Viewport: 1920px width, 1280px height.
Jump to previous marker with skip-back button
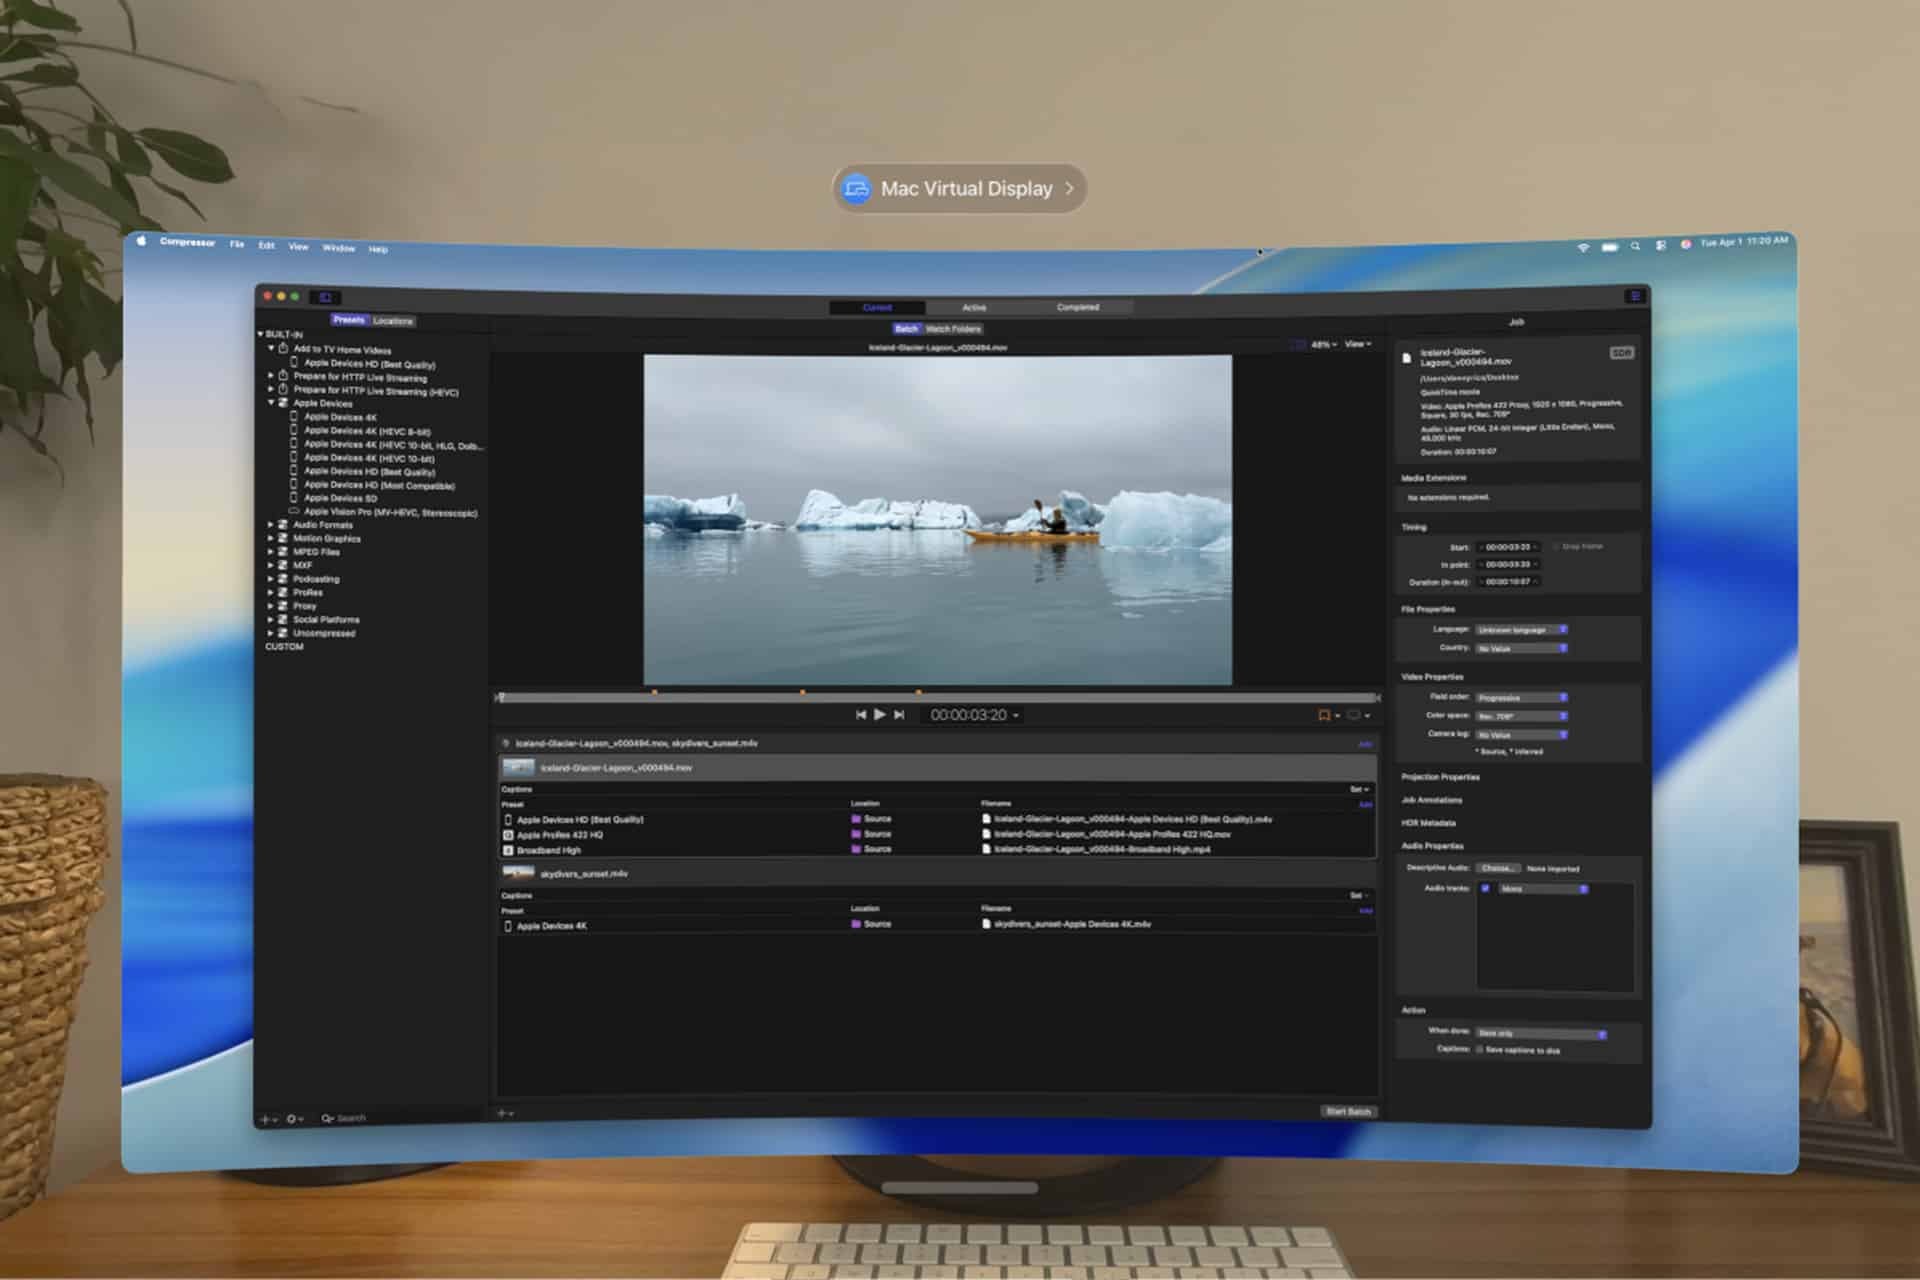pyautogui.click(x=861, y=714)
